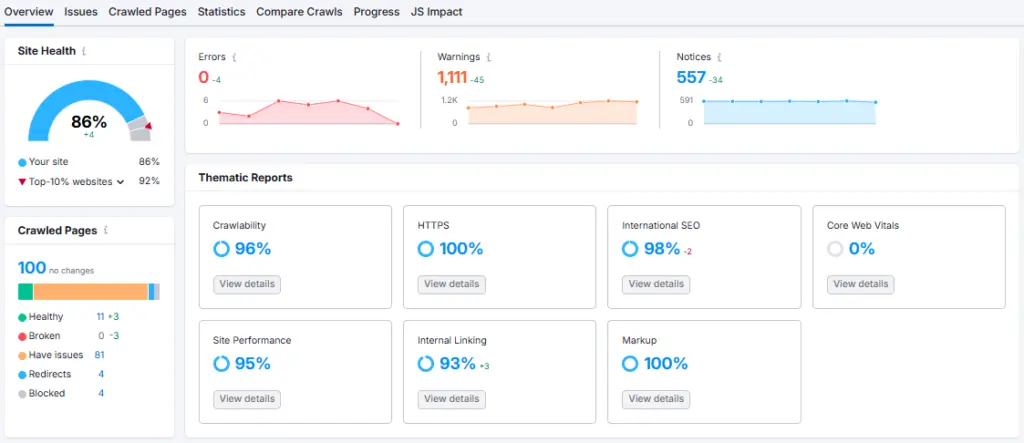
Task: Click the info icon next to Warnings
Action: tap(489, 57)
